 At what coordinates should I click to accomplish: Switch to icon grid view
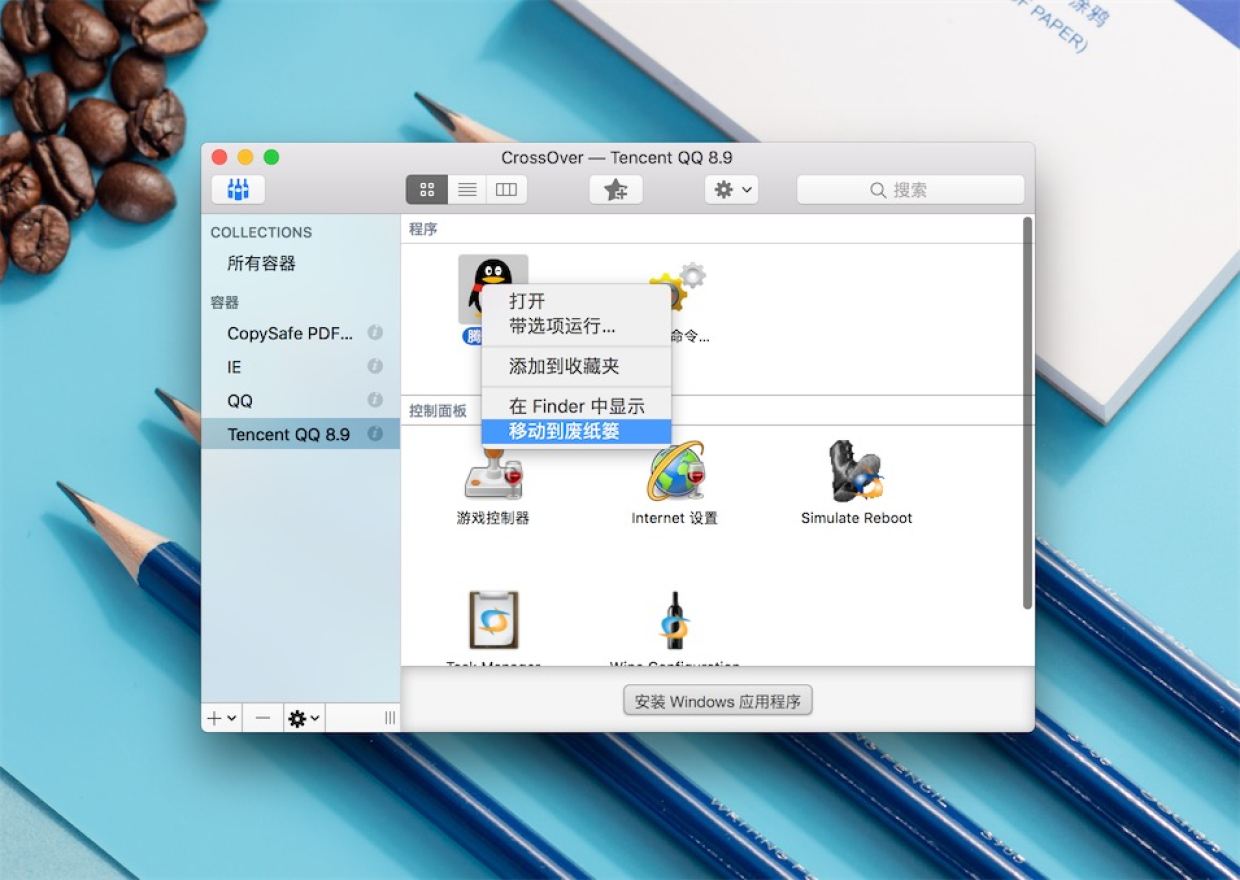tap(427, 189)
